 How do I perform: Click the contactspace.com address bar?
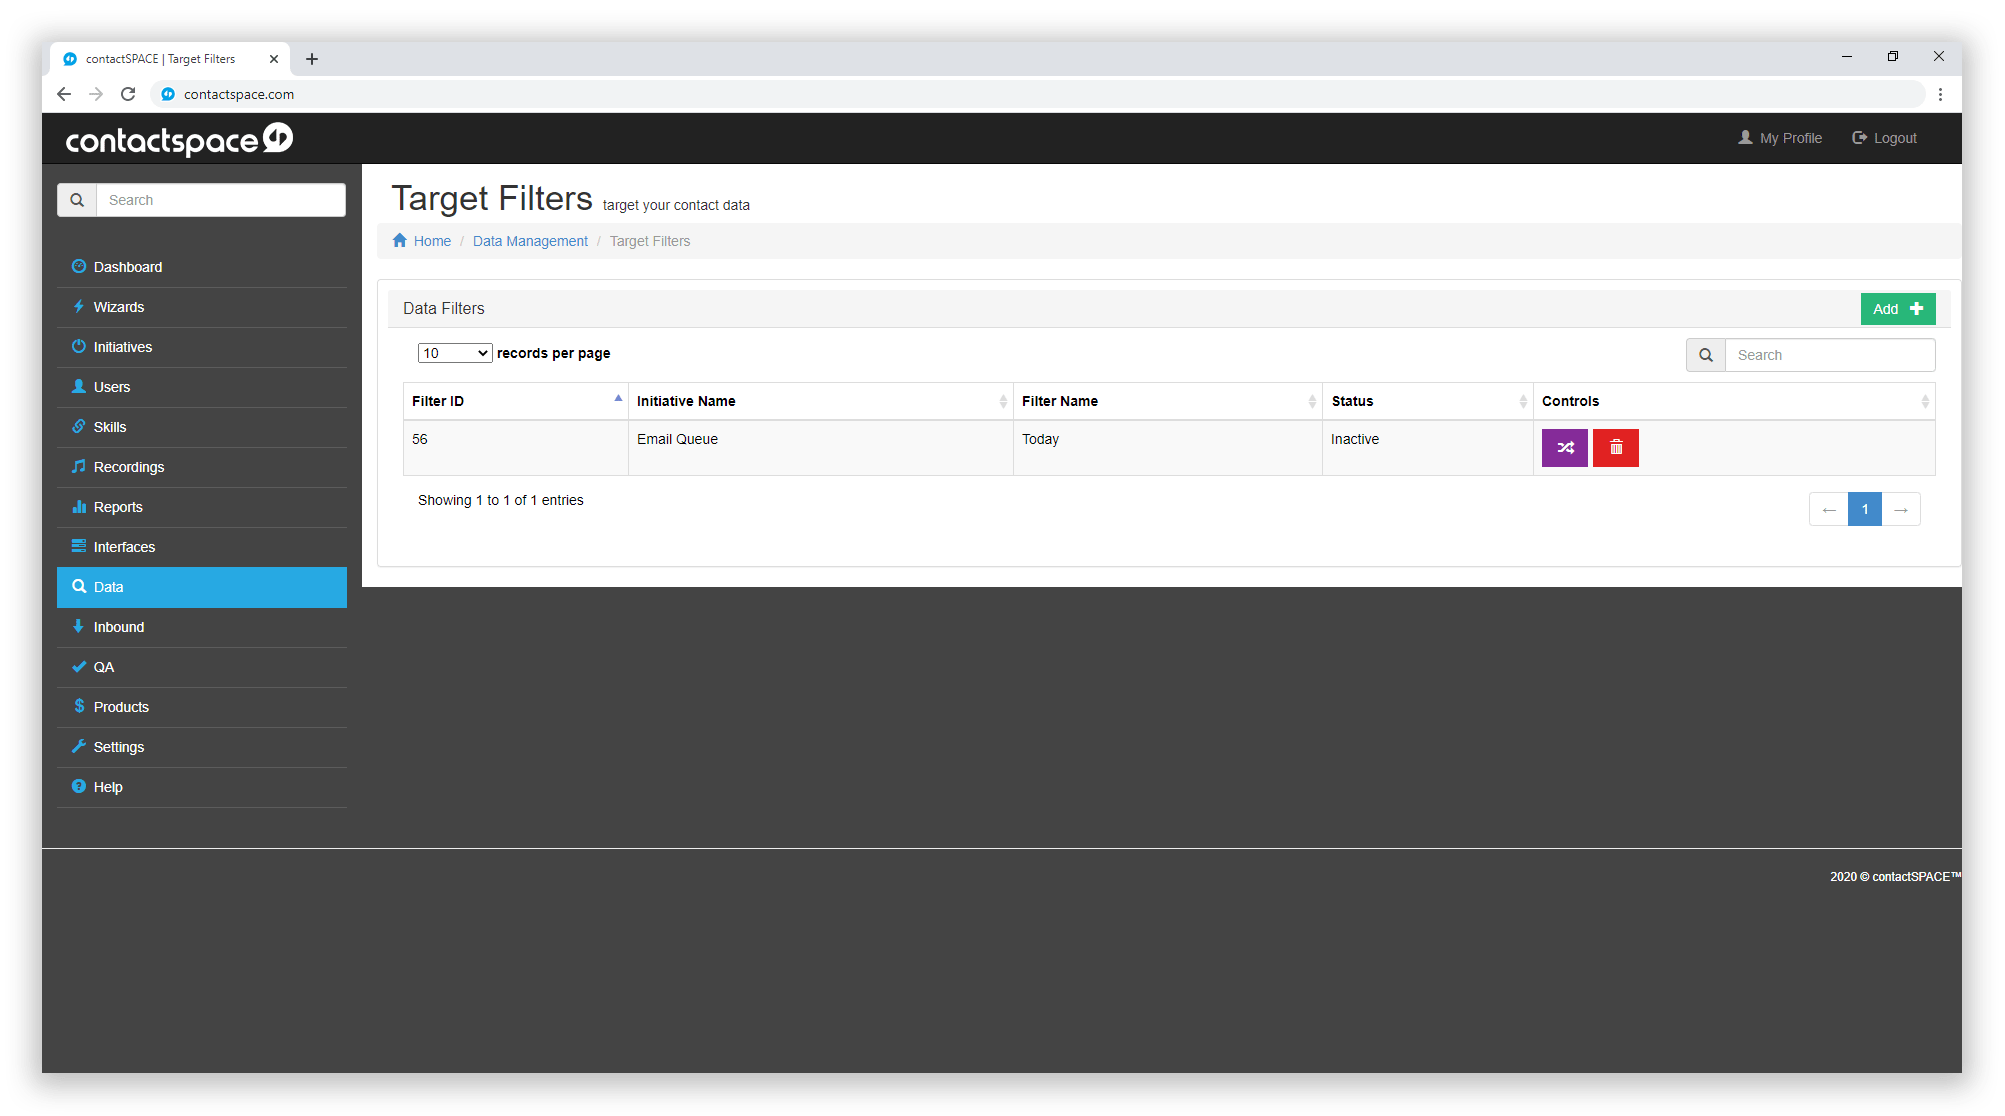click(x=1036, y=94)
